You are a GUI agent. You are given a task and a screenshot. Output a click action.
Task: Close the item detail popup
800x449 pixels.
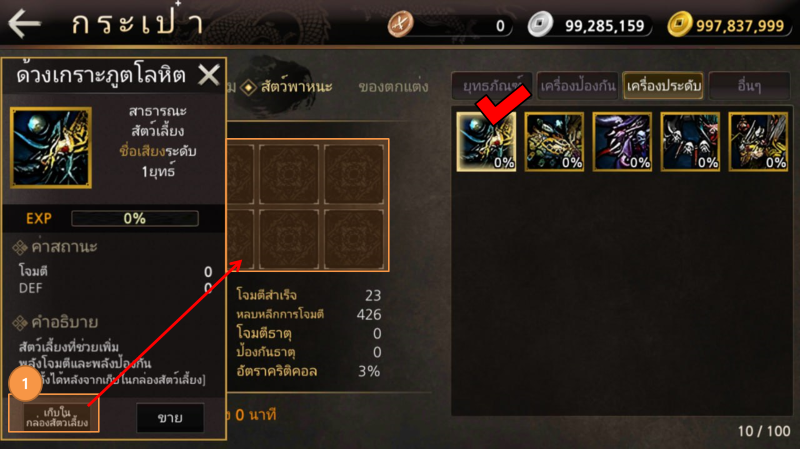[x=209, y=76]
